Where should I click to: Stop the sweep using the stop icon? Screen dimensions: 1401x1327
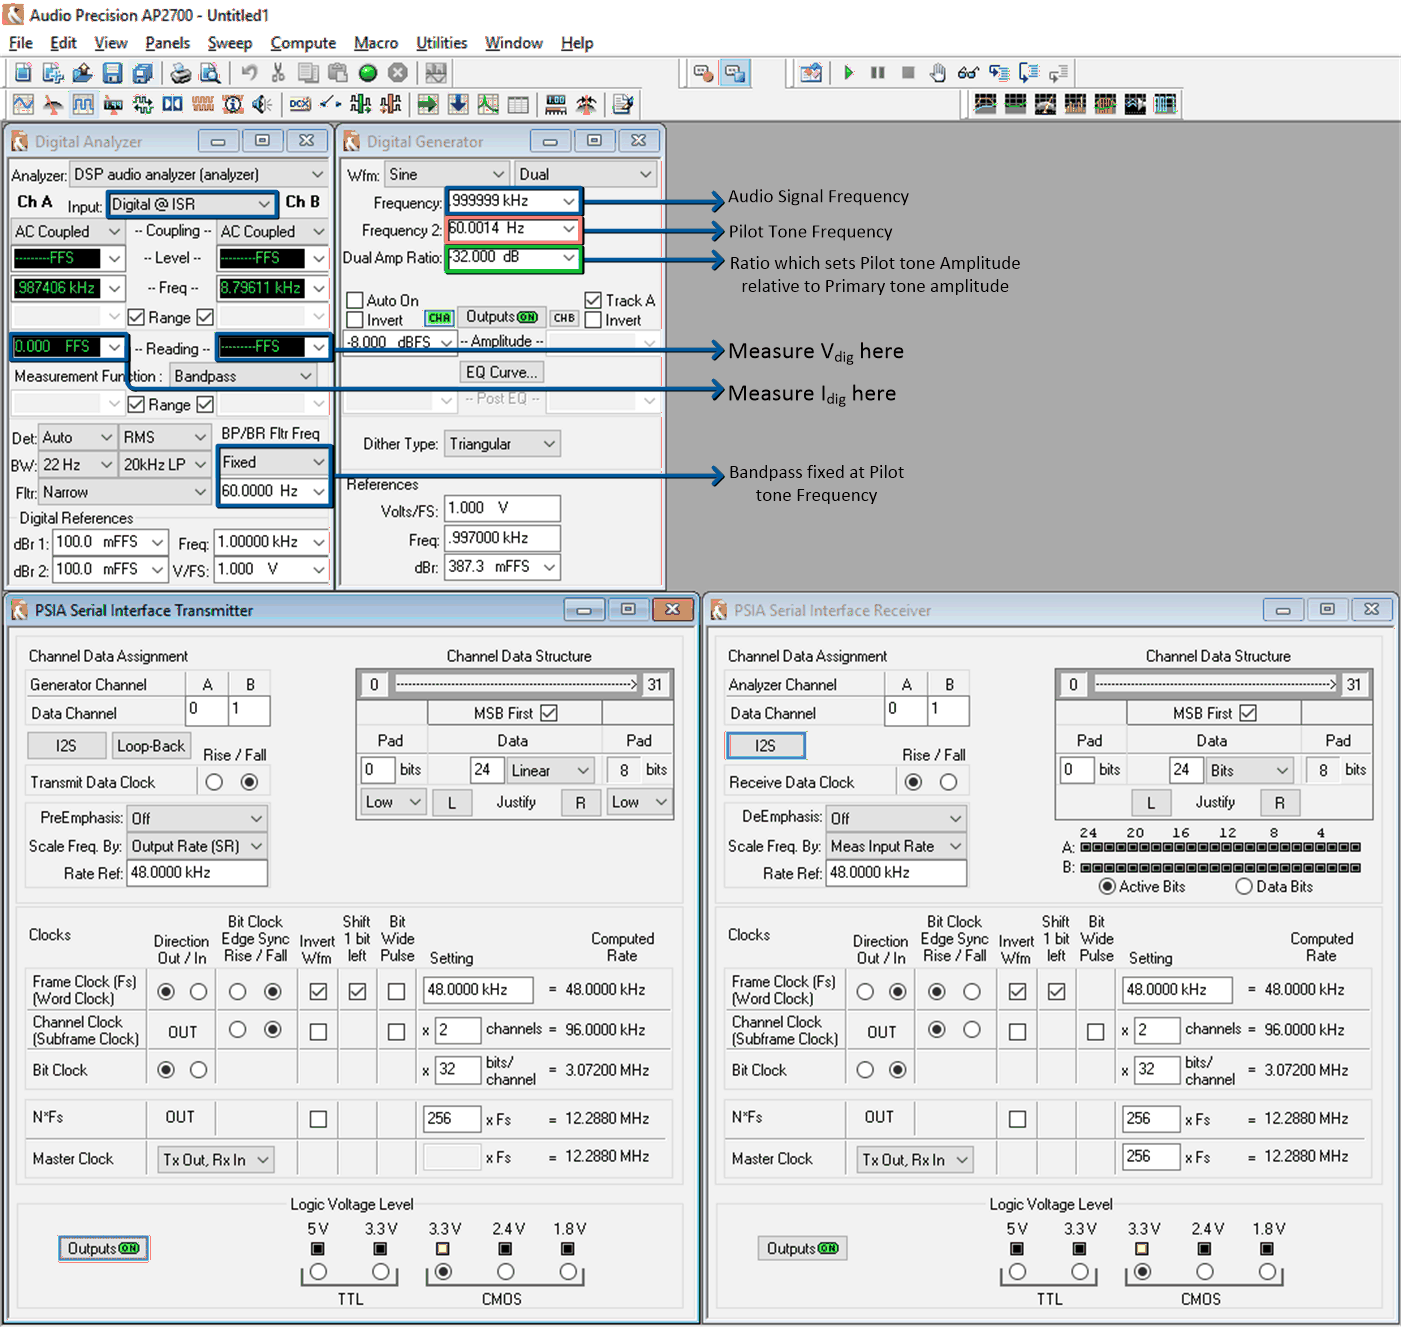907,73
